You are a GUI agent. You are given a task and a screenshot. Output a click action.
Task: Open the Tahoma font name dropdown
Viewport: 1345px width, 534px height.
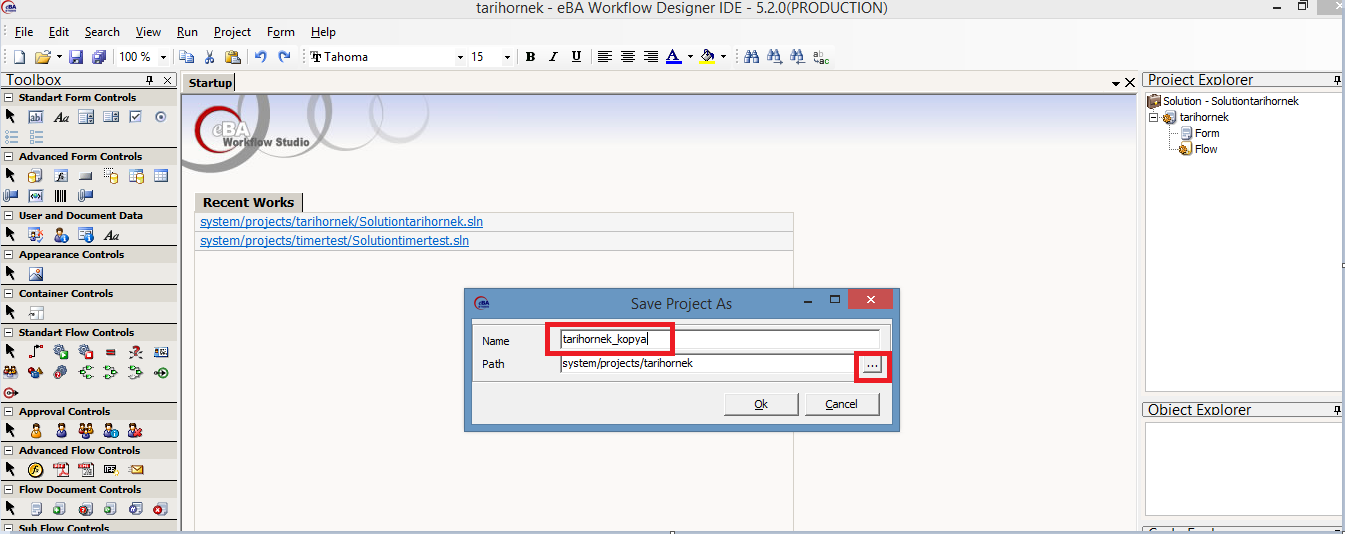(x=460, y=57)
